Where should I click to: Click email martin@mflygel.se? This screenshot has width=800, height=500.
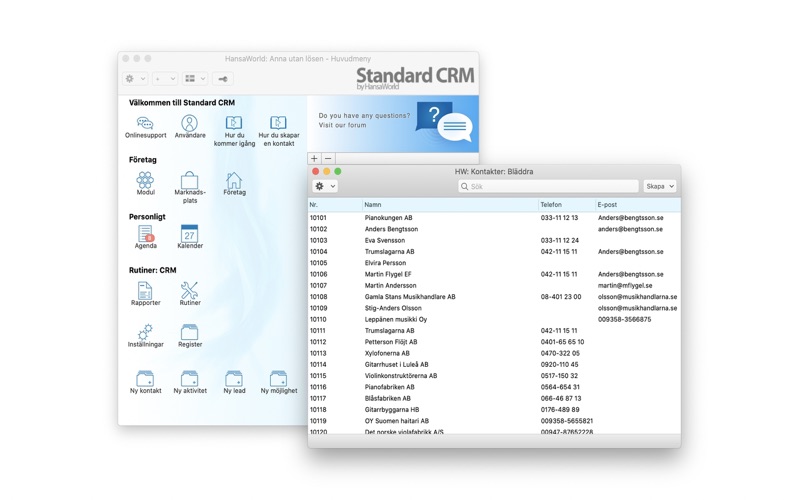[x=625, y=285]
